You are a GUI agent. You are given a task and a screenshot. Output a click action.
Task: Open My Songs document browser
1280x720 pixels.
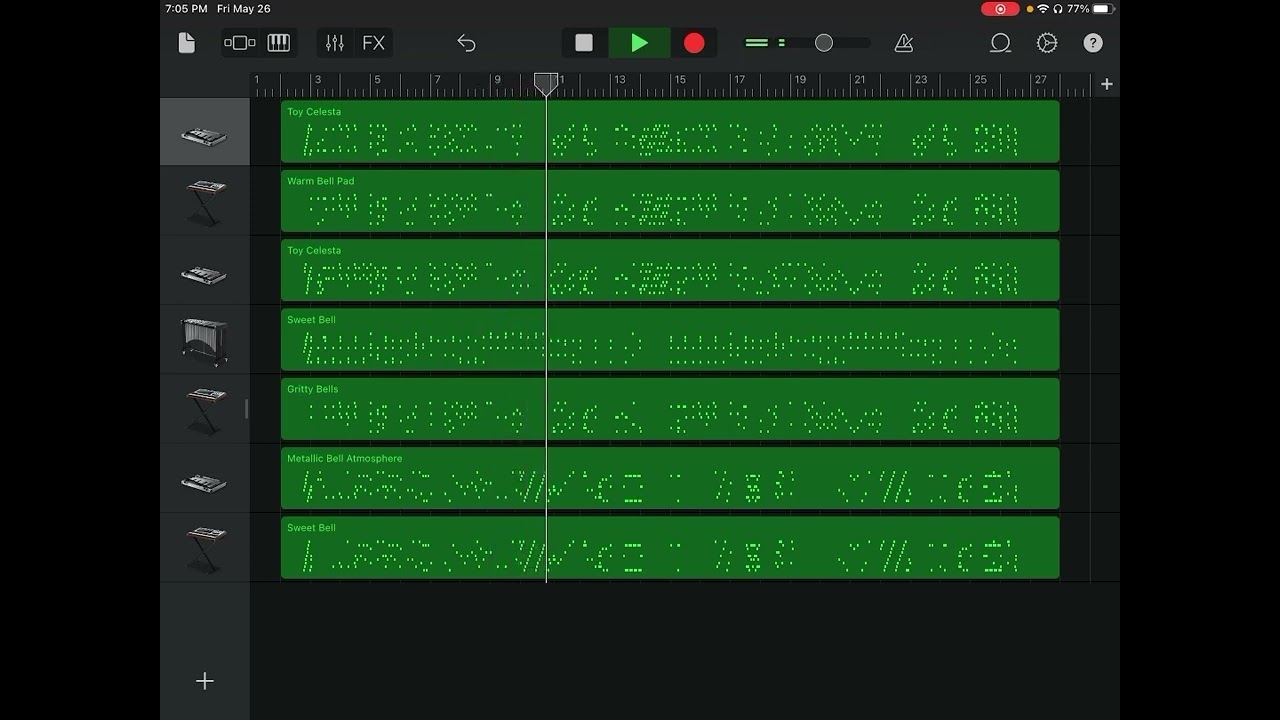click(x=186, y=43)
